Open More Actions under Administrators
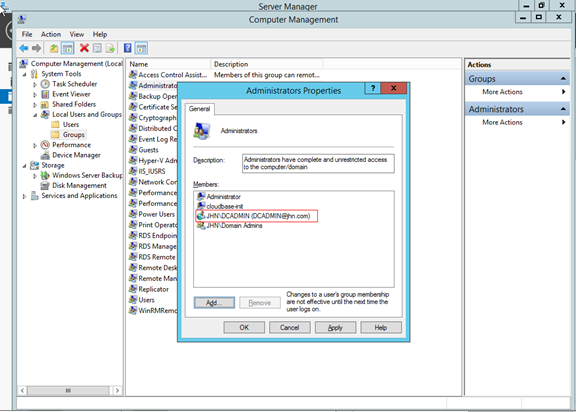The width and height of the screenshot is (580, 412). pyautogui.click(x=502, y=122)
